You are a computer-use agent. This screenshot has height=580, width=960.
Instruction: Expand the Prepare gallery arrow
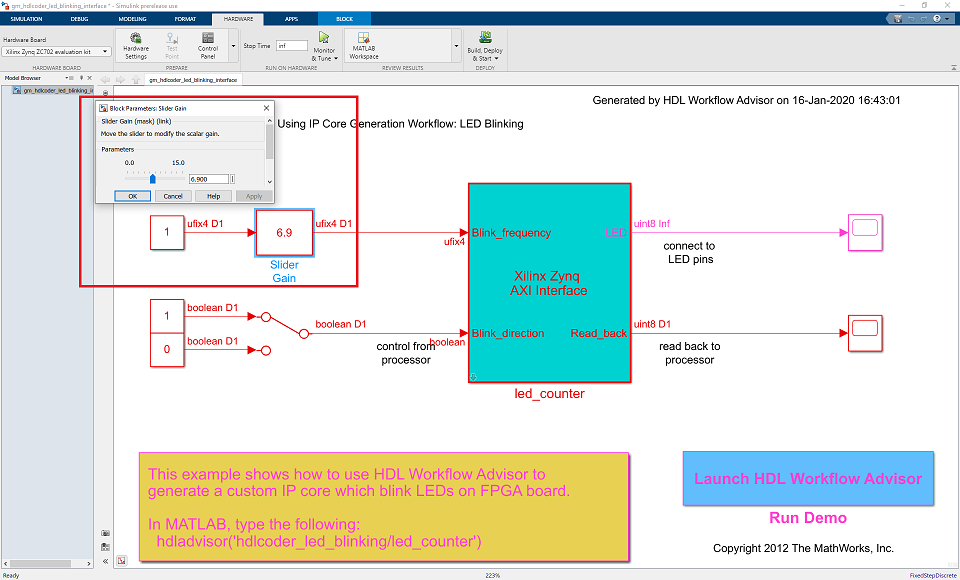pos(233,47)
